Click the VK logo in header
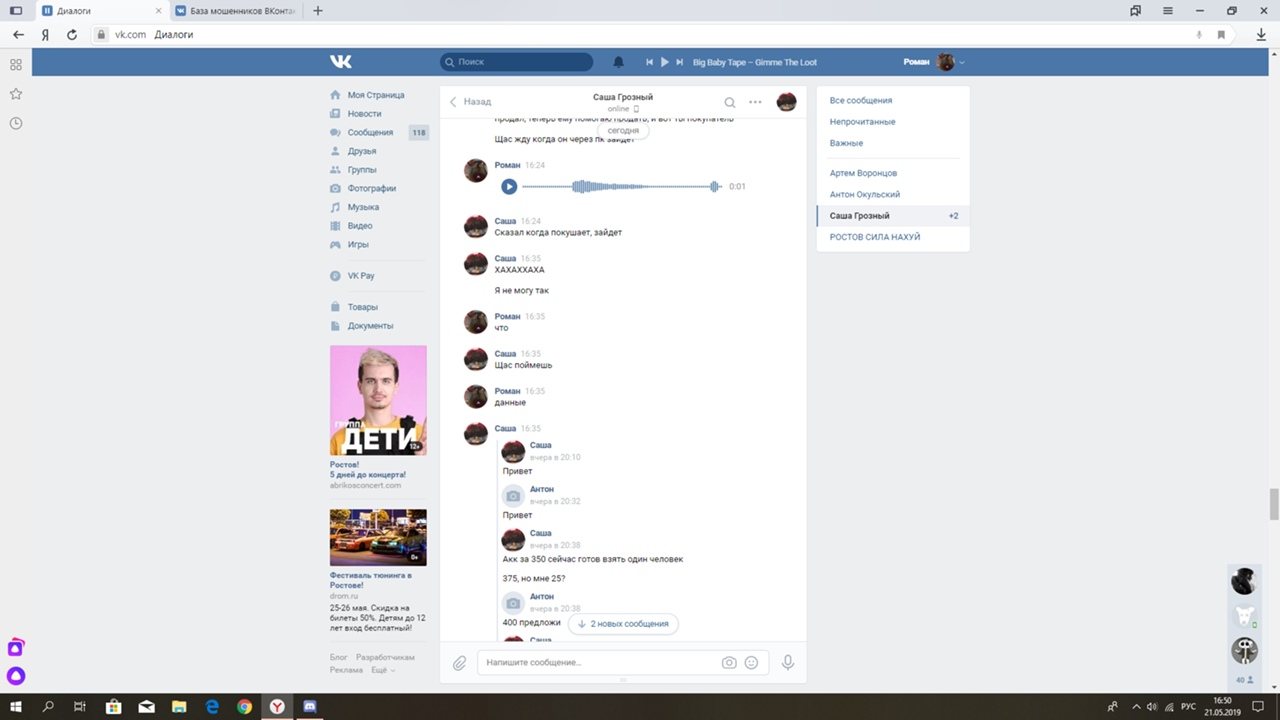Screen dimensions: 1280x720 [341, 62]
